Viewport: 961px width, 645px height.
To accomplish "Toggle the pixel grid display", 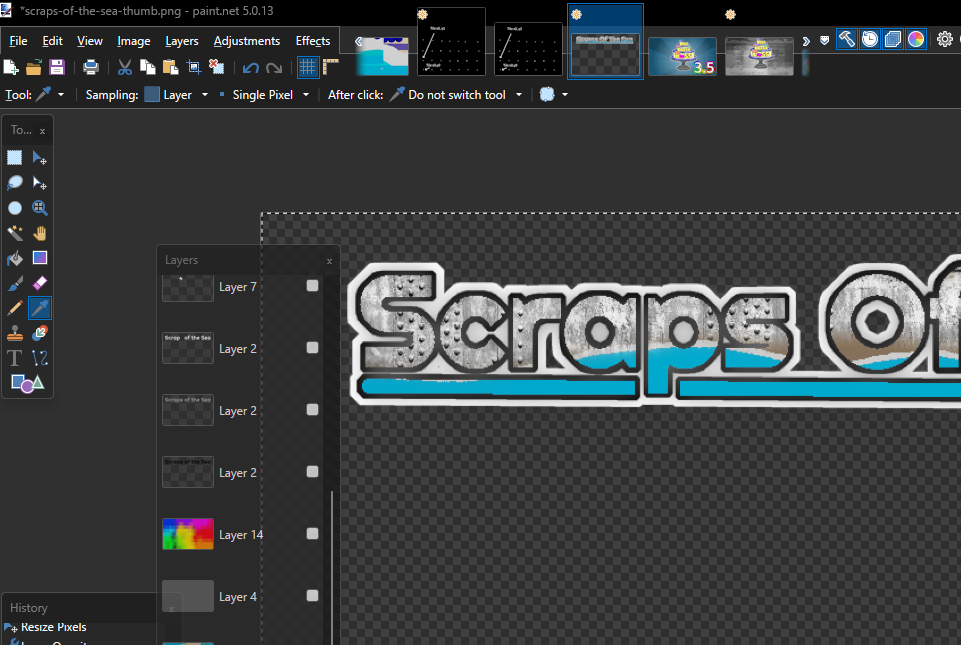I will pos(308,67).
